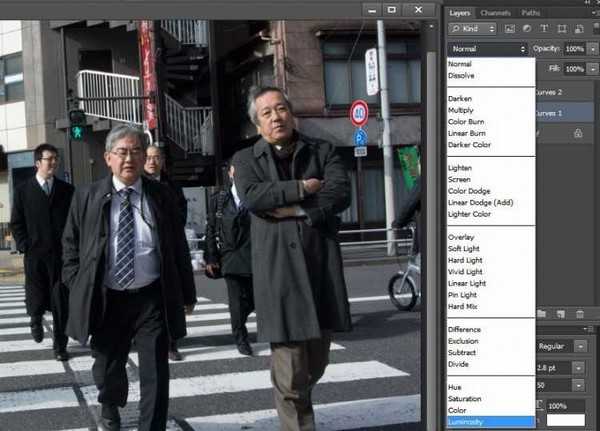Click the vertical scale icon beside 100%
This screenshot has height=431, width=600.
540,405
